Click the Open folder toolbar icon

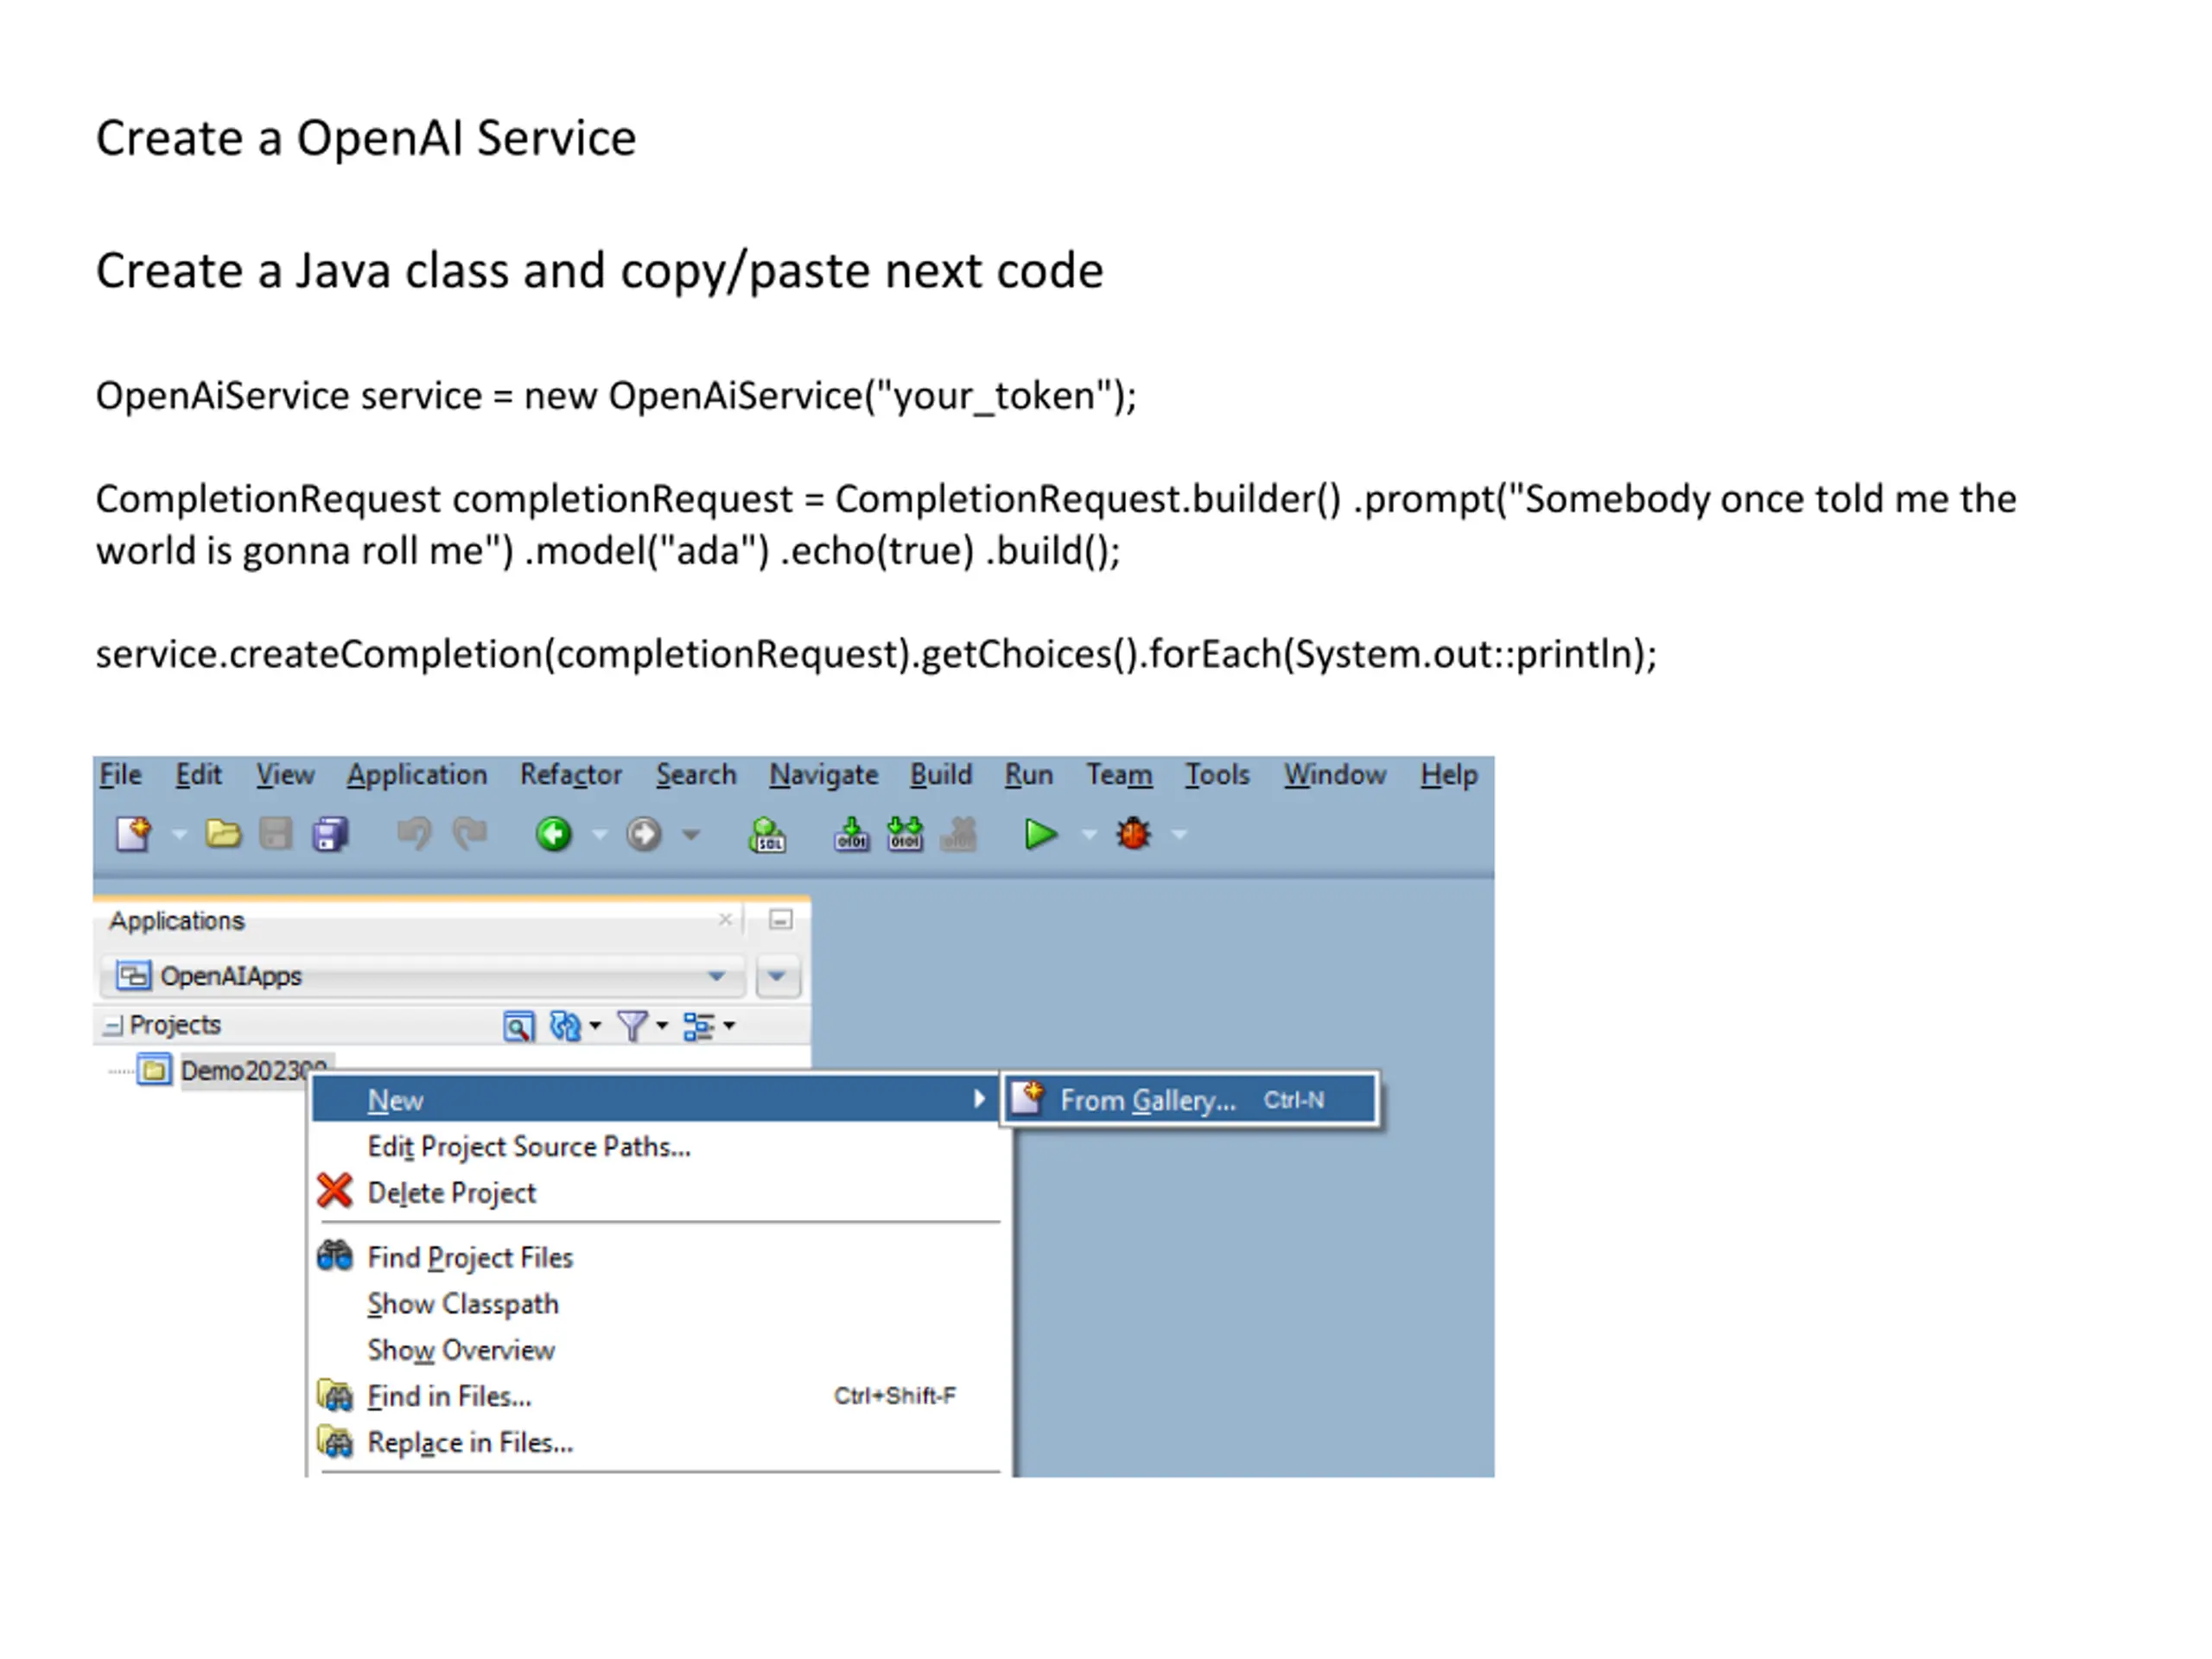pyautogui.click(x=222, y=834)
